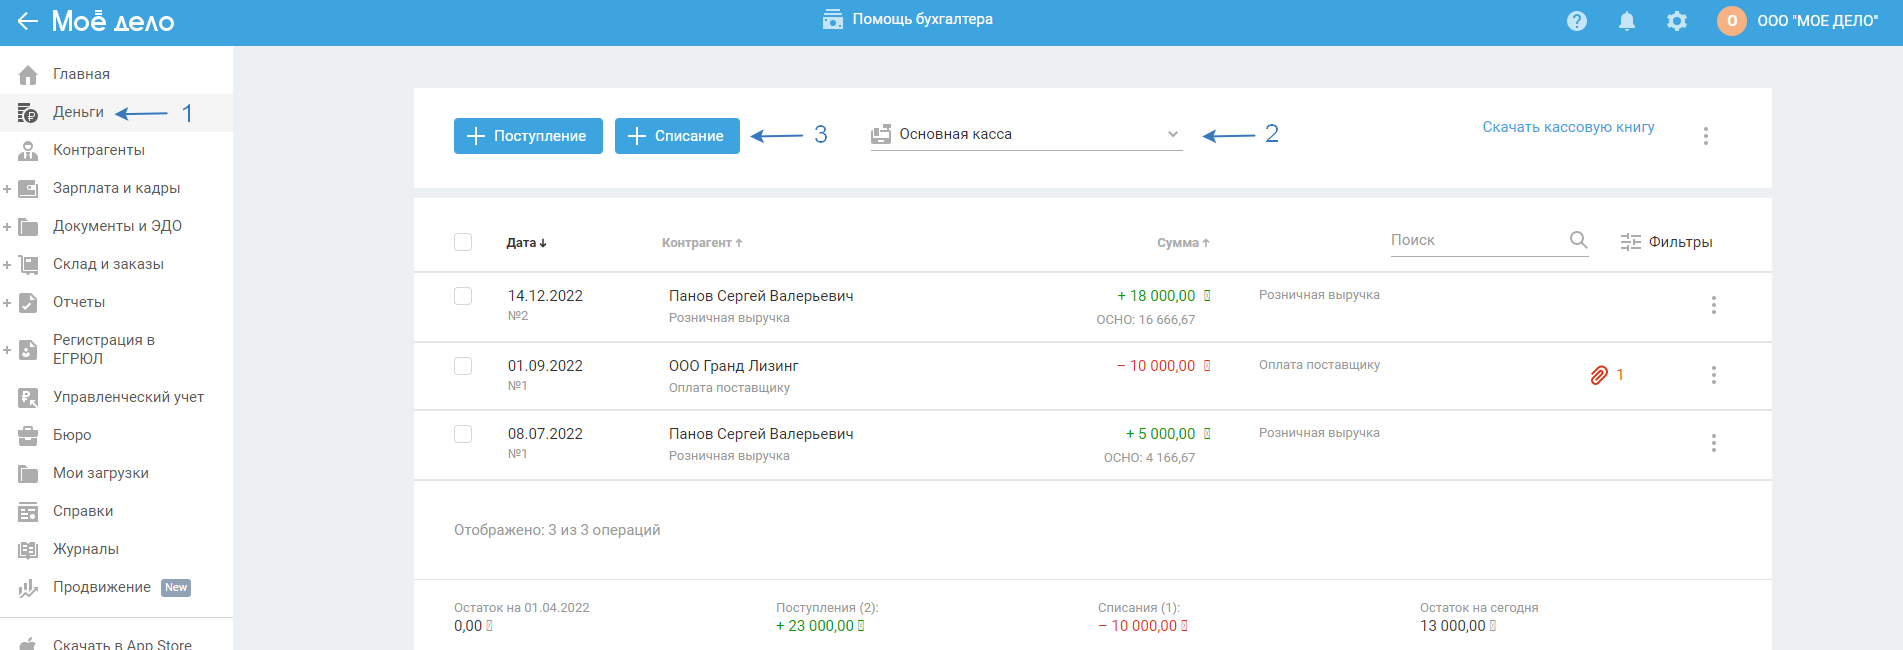Select the 08.07.2022 operation checkbox
Image resolution: width=1903 pixels, height=650 pixels.
click(463, 434)
